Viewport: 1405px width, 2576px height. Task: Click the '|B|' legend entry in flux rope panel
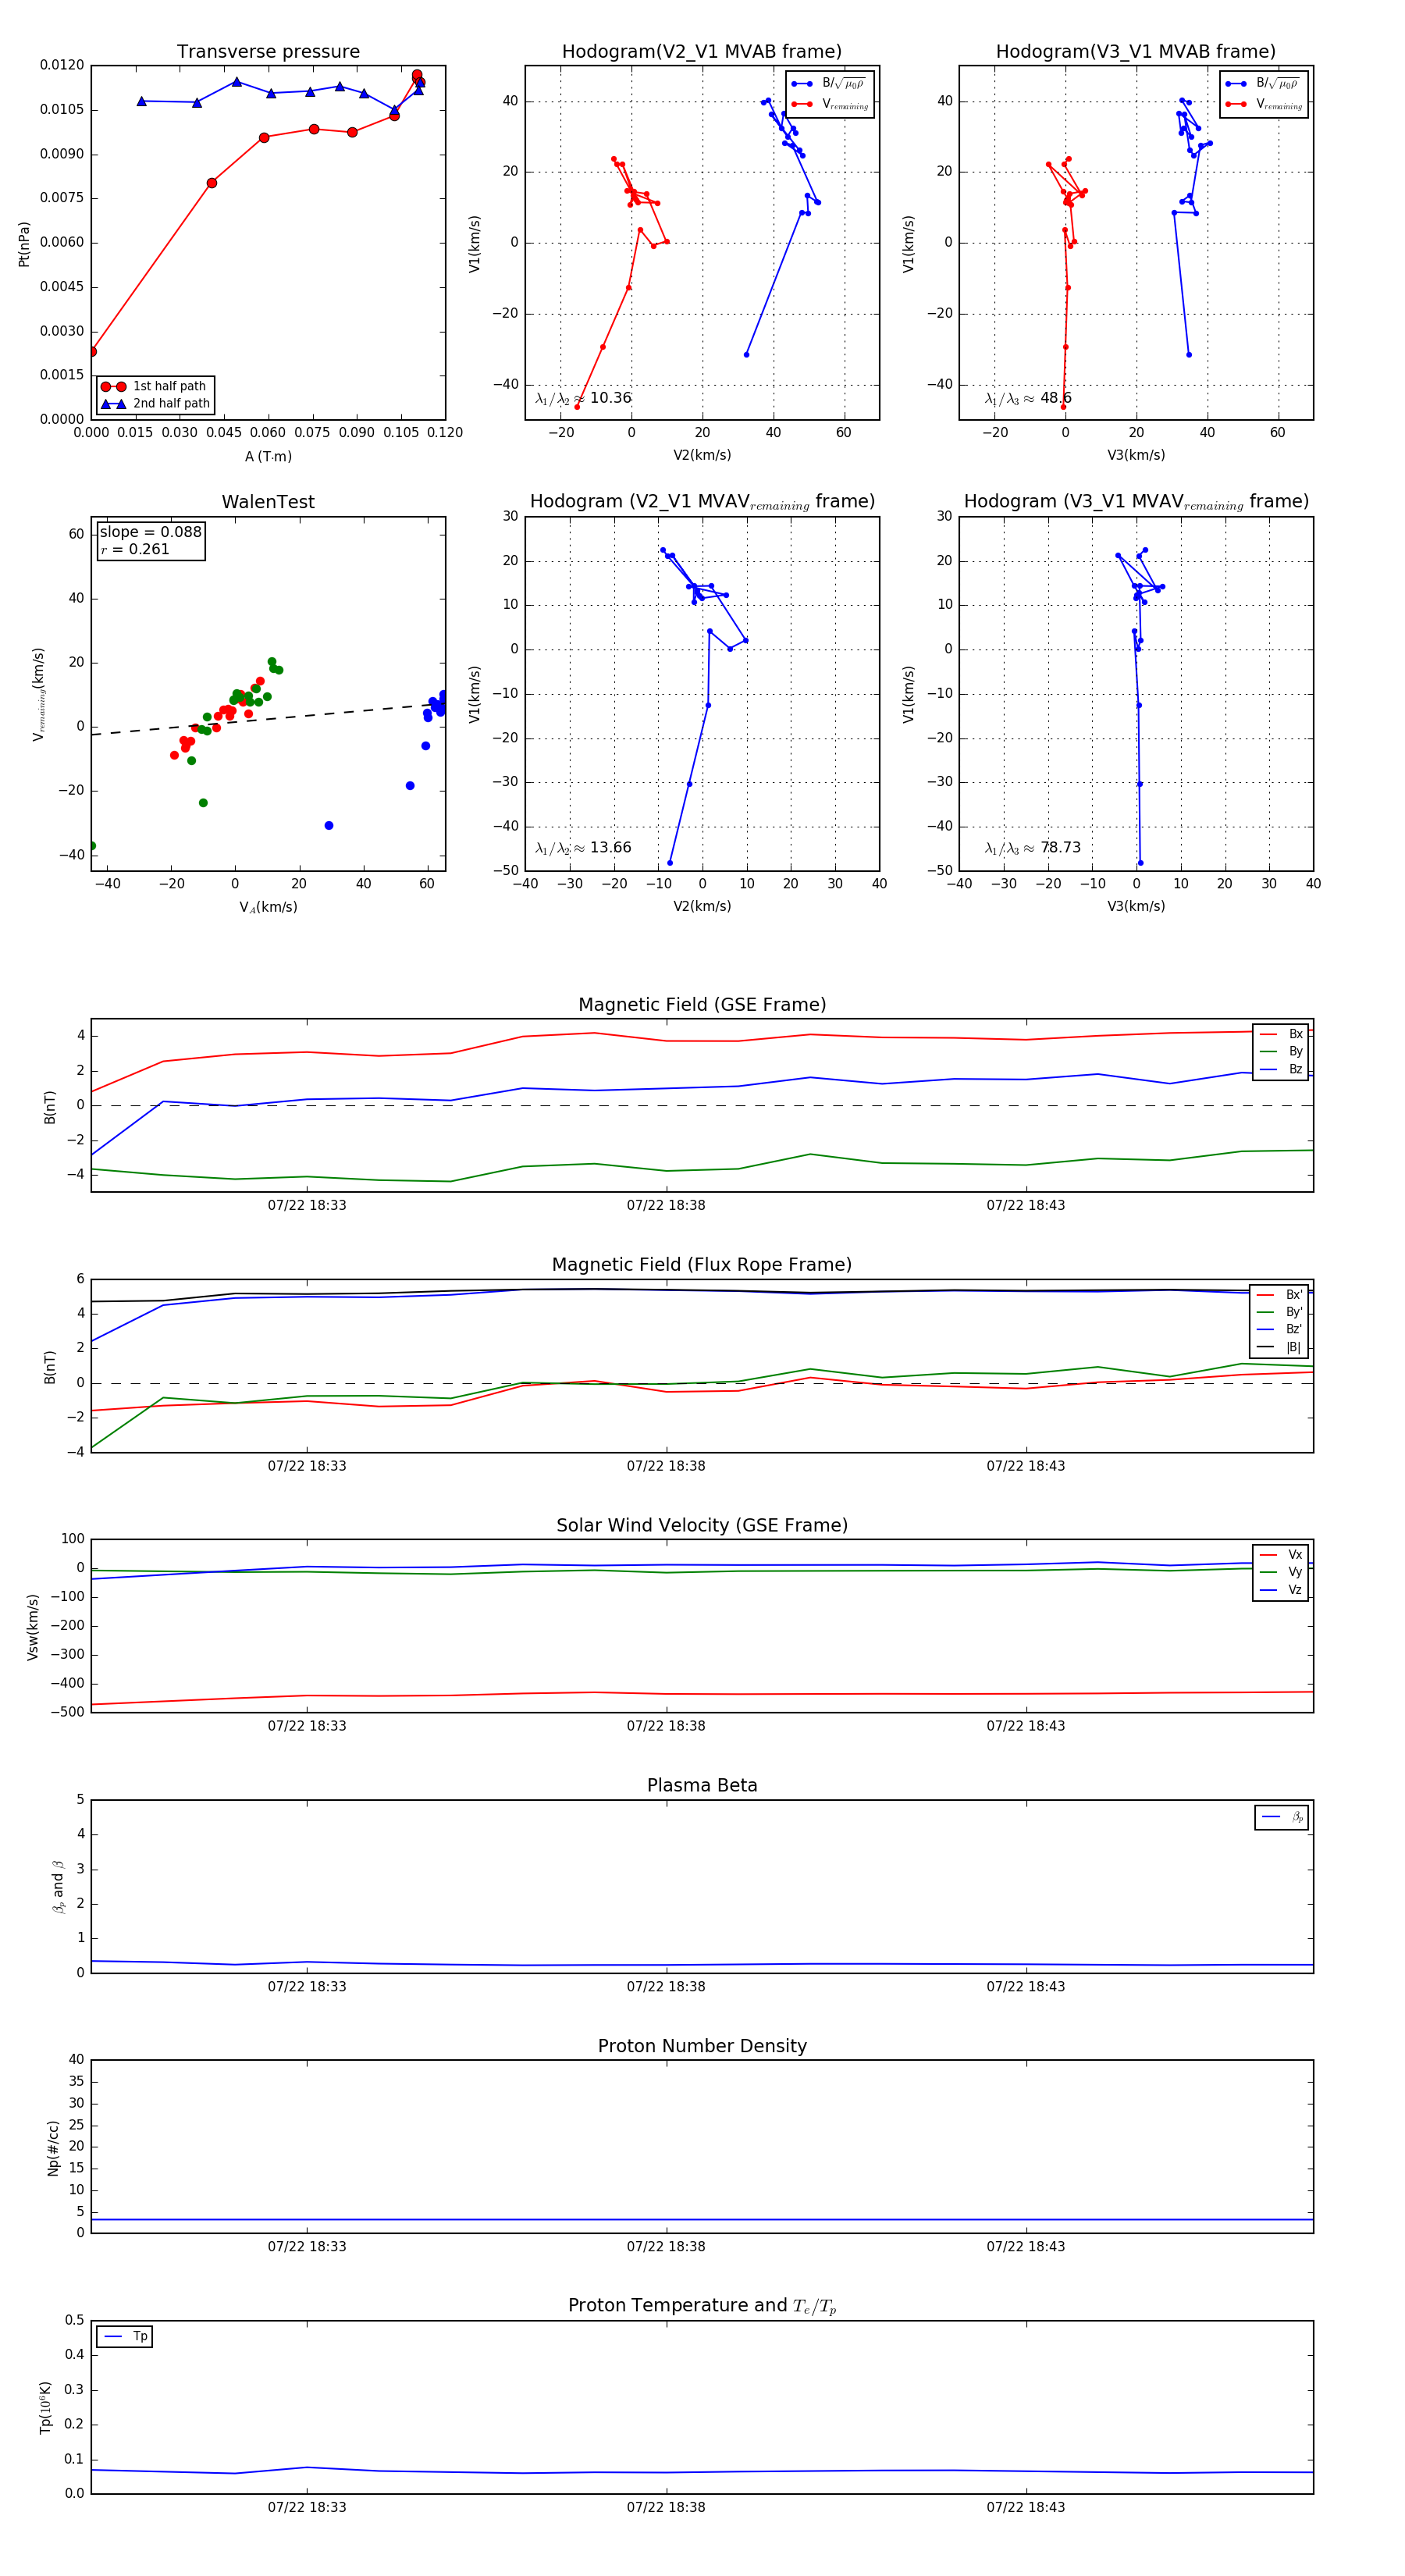click(x=1281, y=1348)
